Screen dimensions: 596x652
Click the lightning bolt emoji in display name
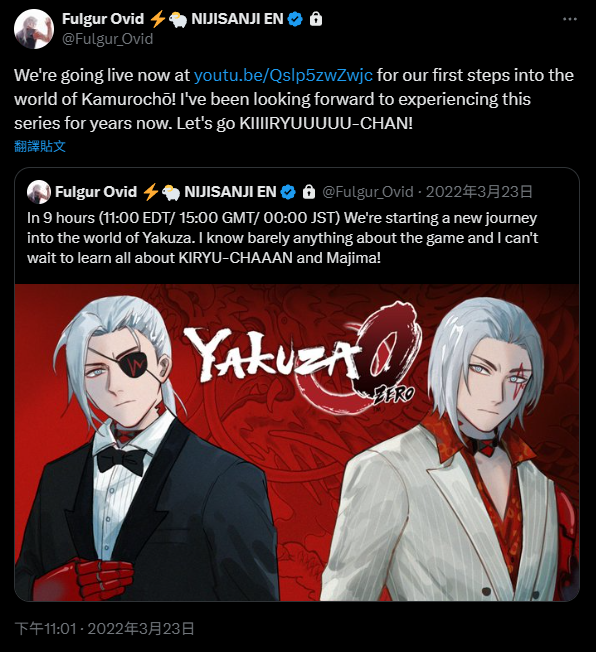click(157, 19)
